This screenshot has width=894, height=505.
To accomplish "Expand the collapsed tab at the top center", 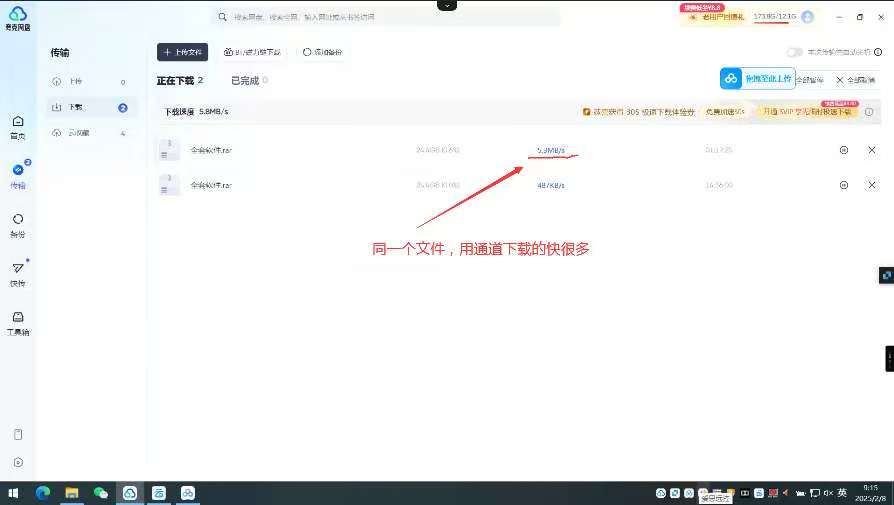I will 447,5.
